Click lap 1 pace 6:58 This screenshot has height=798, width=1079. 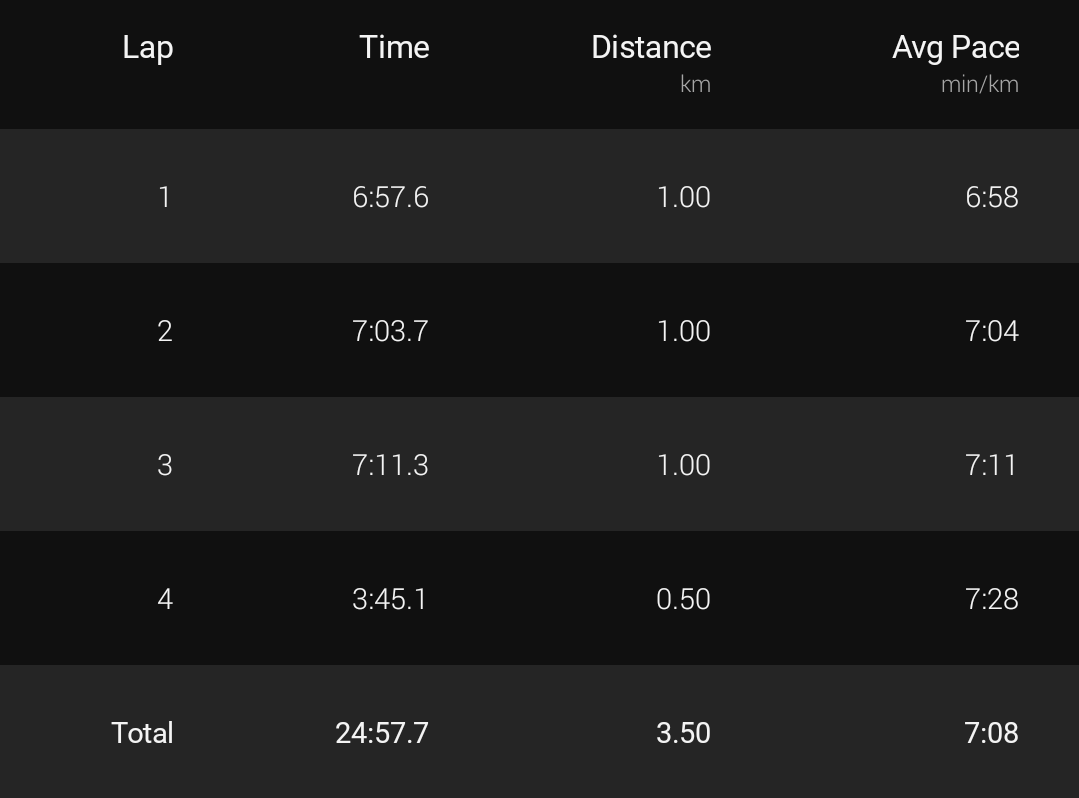pyautogui.click(x=992, y=197)
